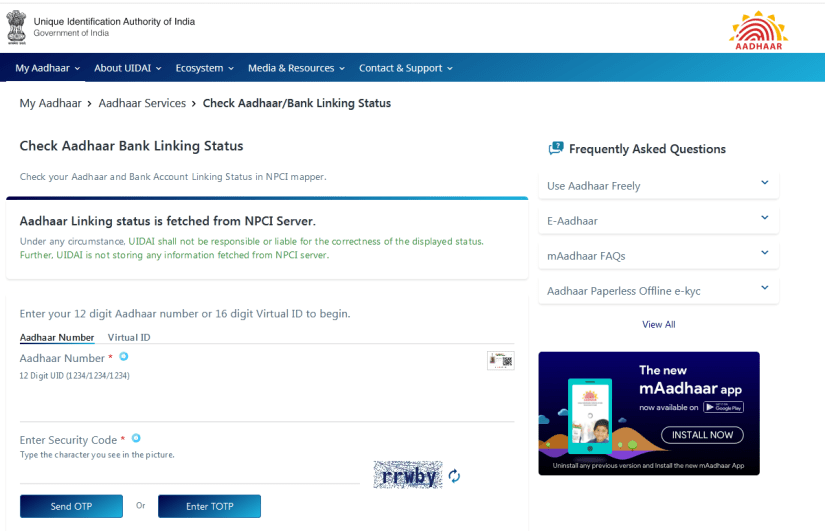Click the Send OTP button
This screenshot has height=531, width=825.
click(x=72, y=506)
